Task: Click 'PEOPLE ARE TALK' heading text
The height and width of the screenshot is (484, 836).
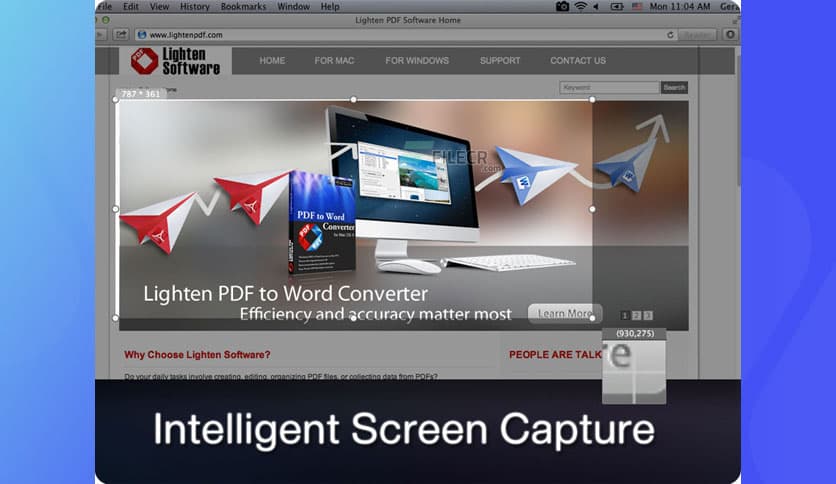Action: (x=555, y=355)
